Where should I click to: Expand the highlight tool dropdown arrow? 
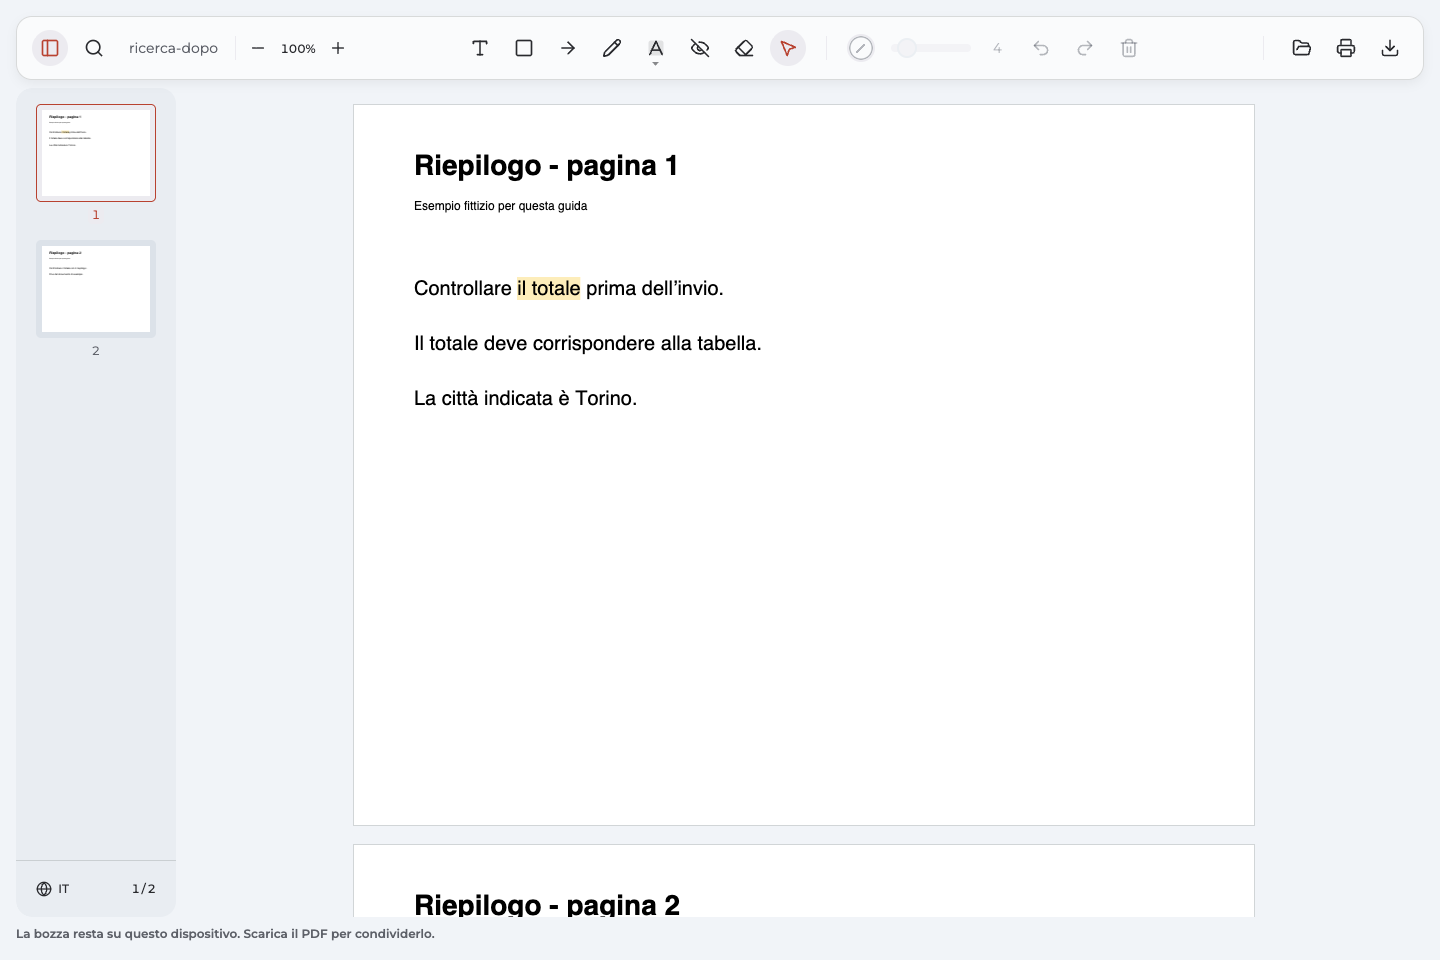click(x=656, y=64)
